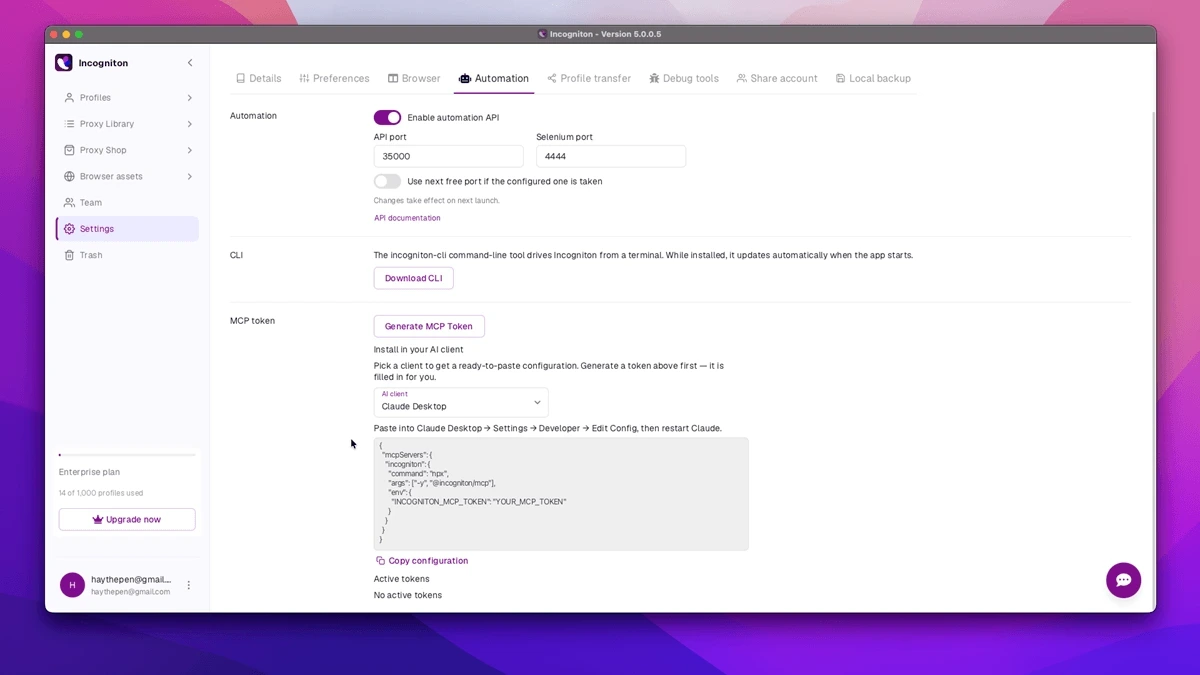Click the Share account people icon
1200x675 pixels.
coord(741,78)
